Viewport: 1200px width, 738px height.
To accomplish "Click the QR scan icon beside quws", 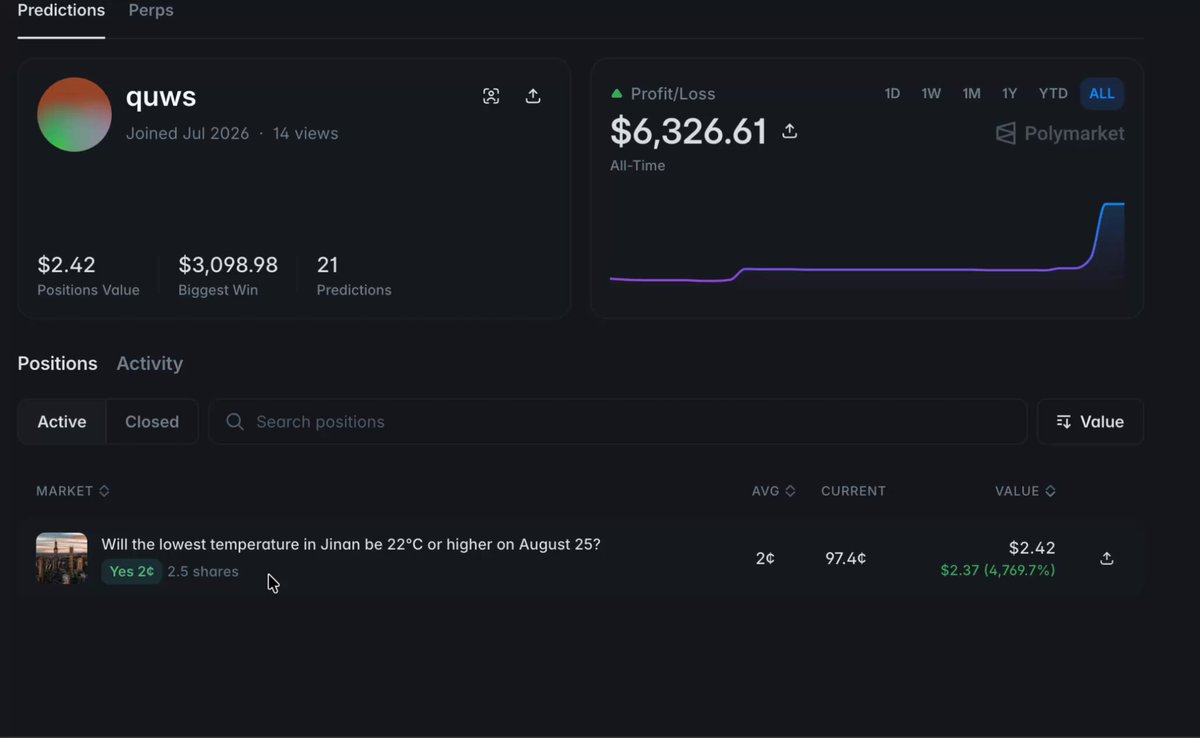I will (x=491, y=96).
